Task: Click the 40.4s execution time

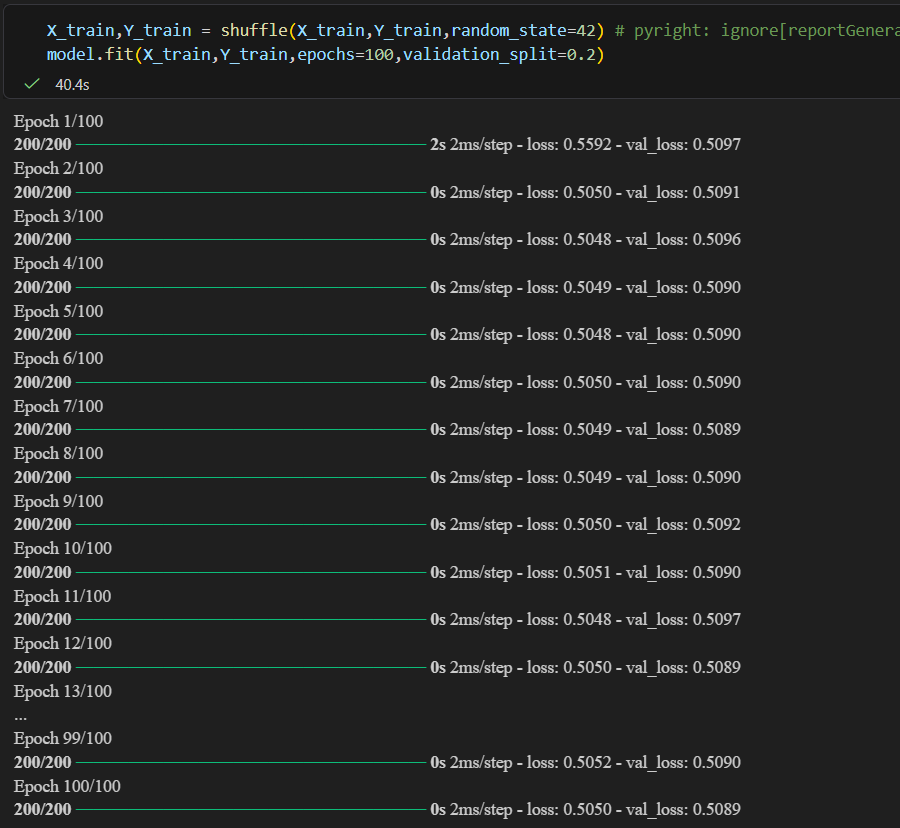Action: (72, 85)
